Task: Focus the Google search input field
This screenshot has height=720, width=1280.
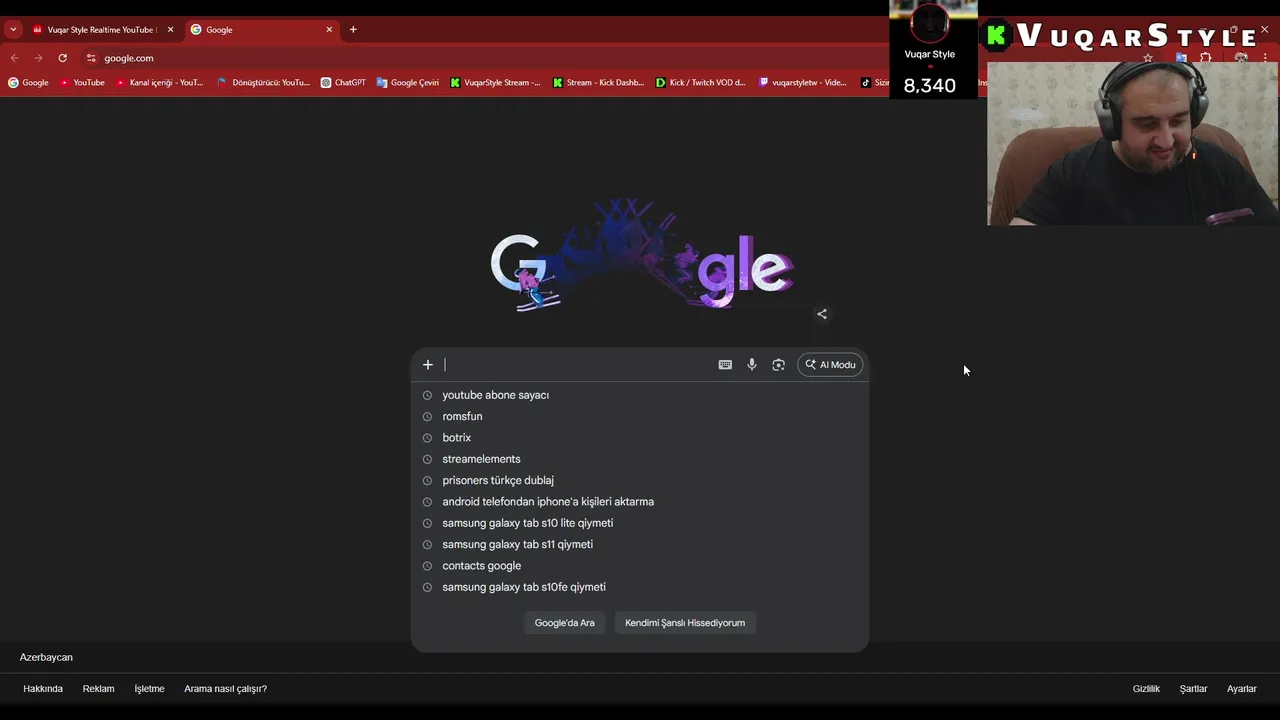Action: 578,365
